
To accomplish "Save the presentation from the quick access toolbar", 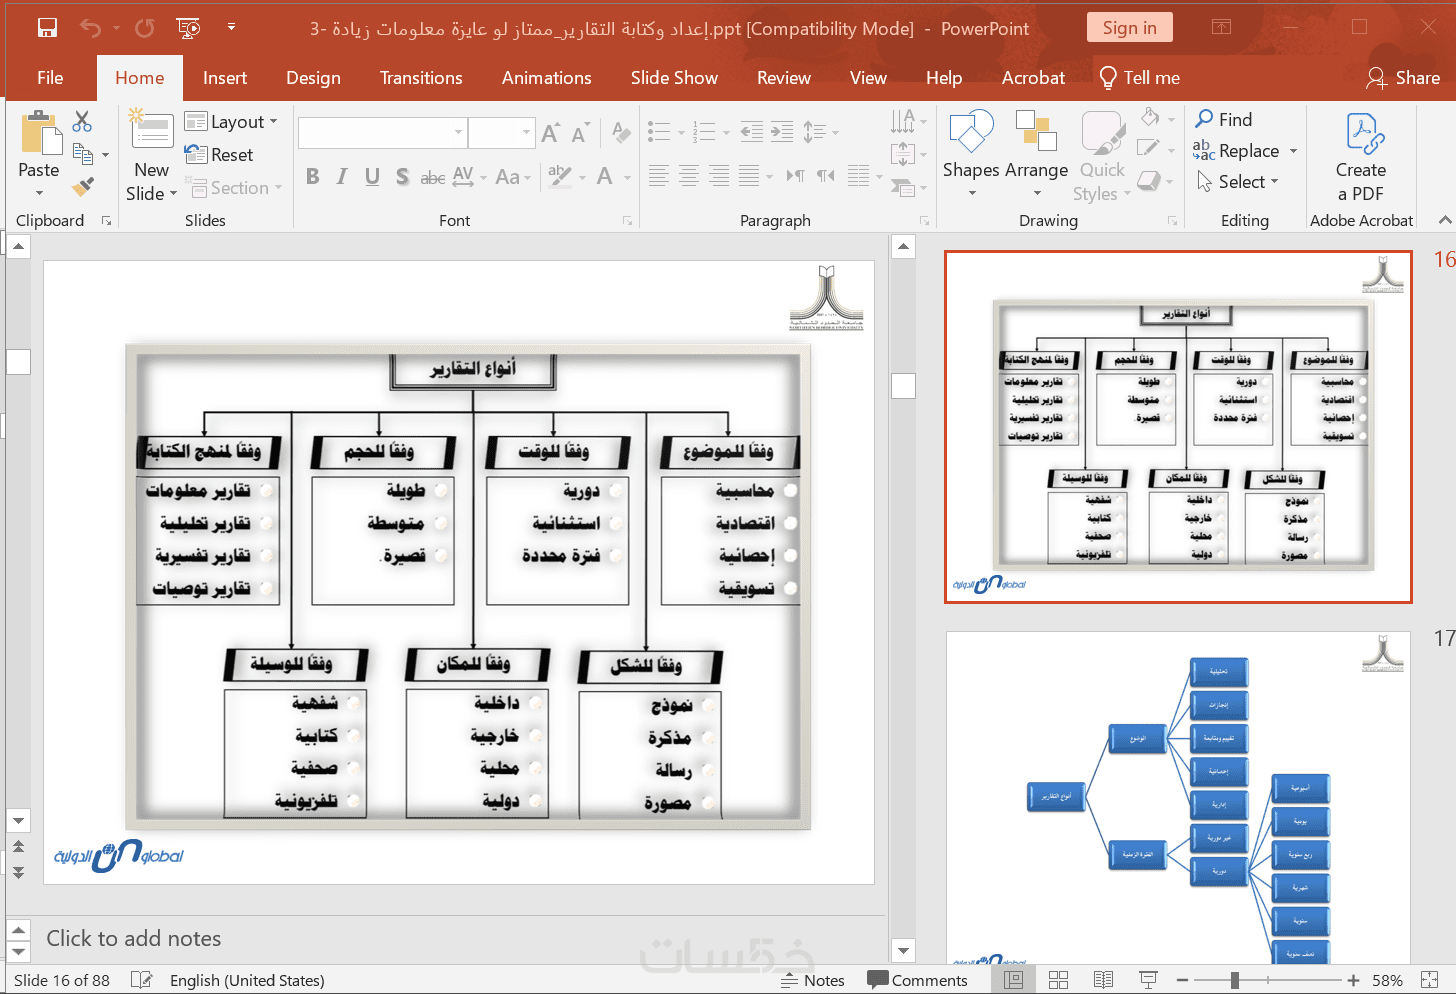I will pos(47,28).
